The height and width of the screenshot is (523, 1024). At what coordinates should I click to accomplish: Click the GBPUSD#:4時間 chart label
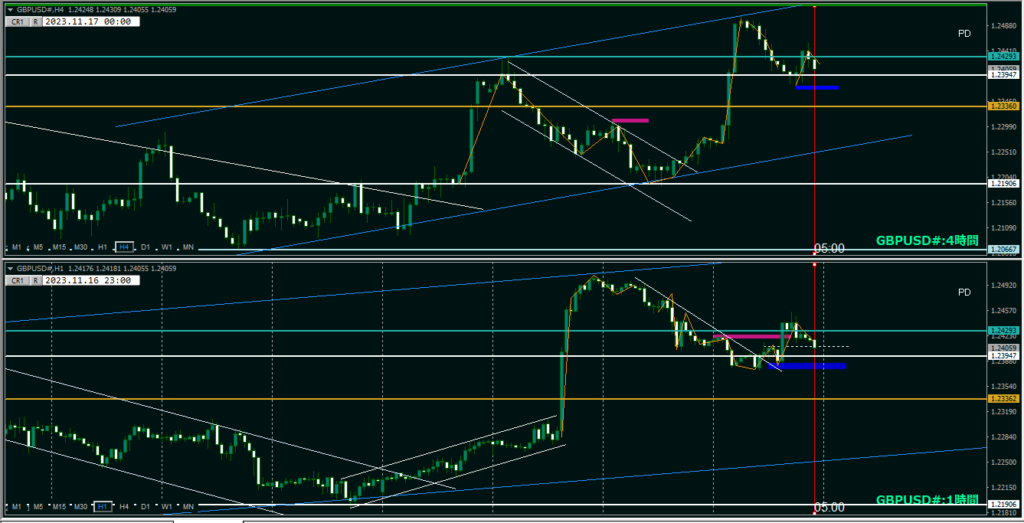(x=927, y=241)
